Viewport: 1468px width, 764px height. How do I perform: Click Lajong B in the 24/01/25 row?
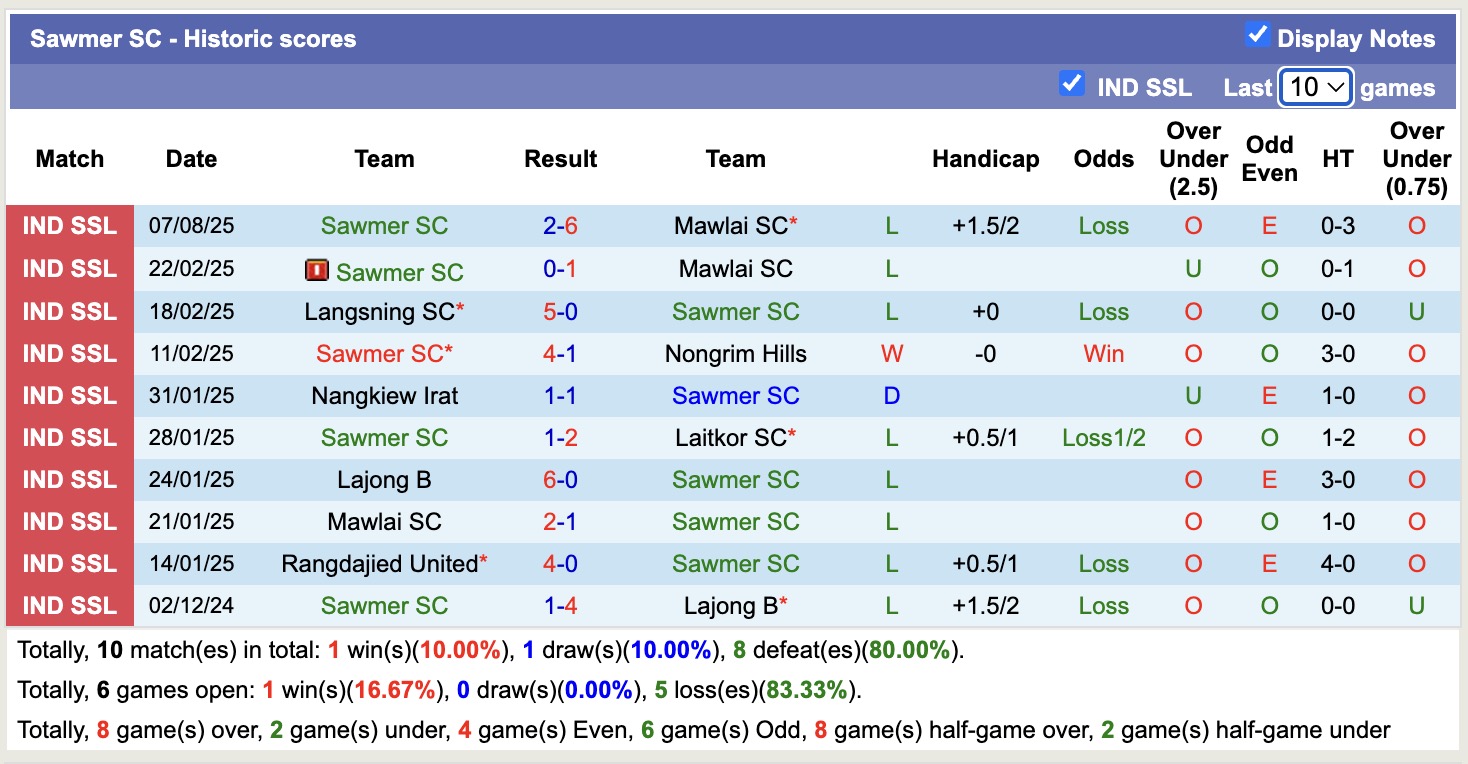pyautogui.click(x=385, y=479)
